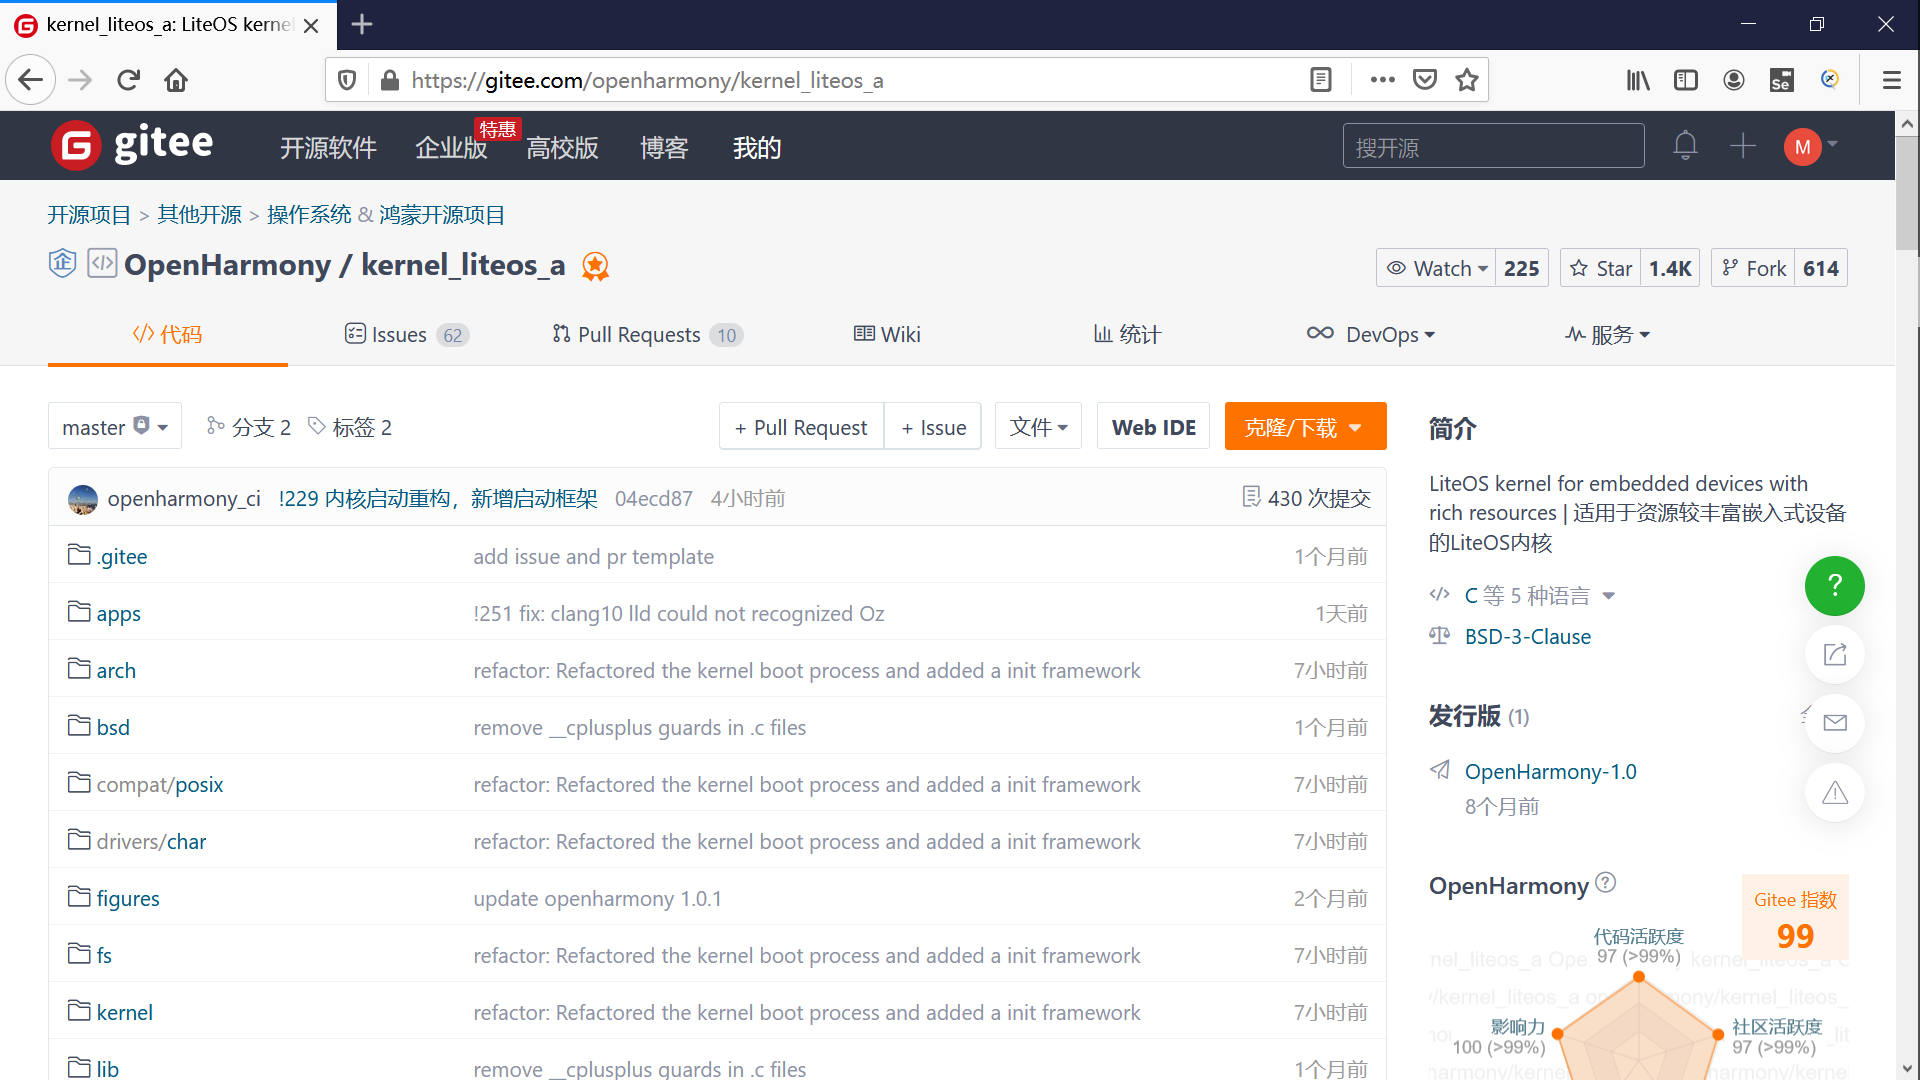Open notifications bell icon
The width and height of the screenshot is (1920, 1080).
pyautogui.click(x=1685, y=146)
